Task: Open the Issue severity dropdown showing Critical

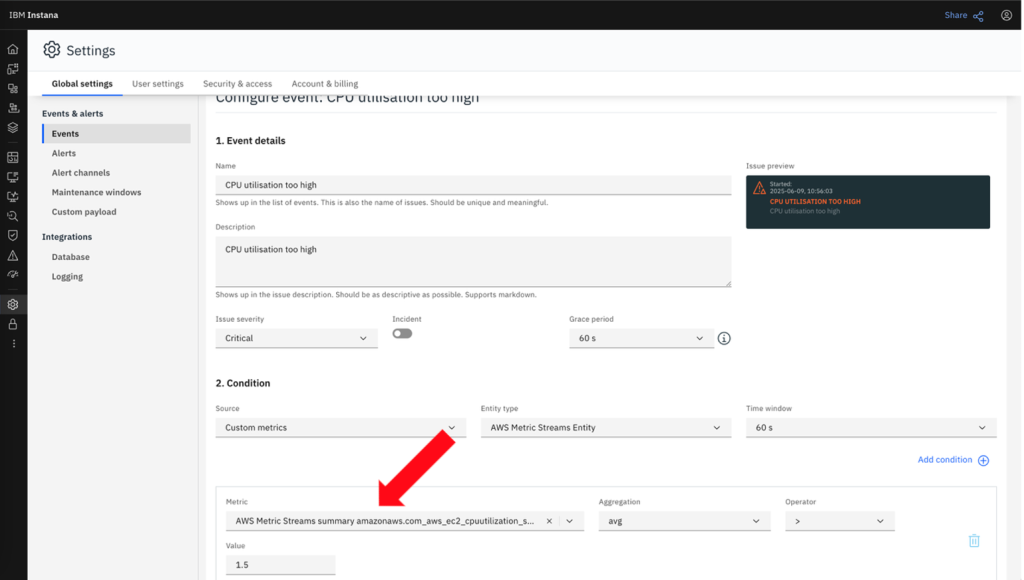Action: pyautogui.click(x=297, y=338)
